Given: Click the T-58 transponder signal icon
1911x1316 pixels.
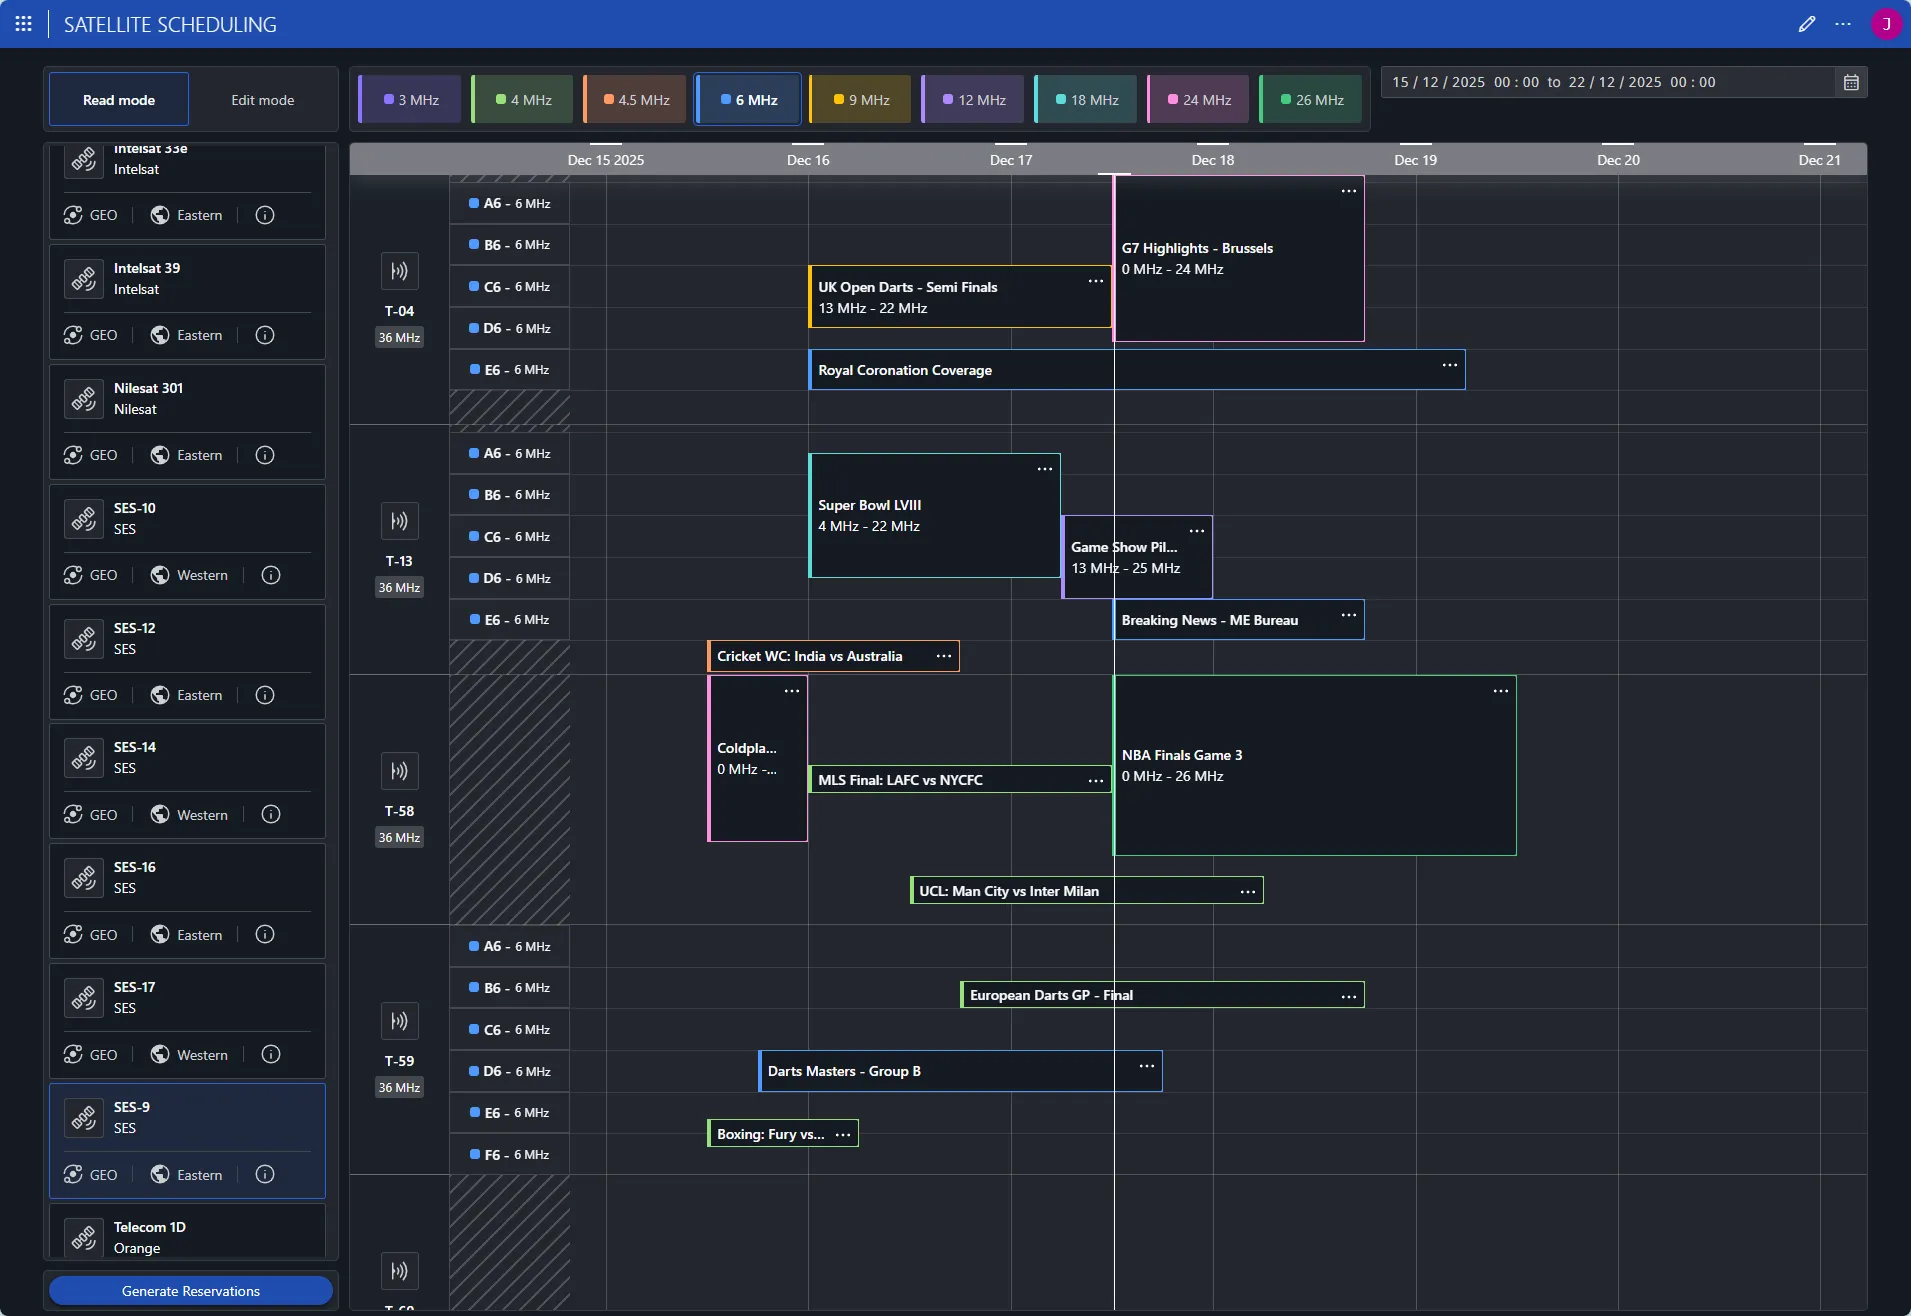Looking at the screenshot, I should [x=399, y=771].
